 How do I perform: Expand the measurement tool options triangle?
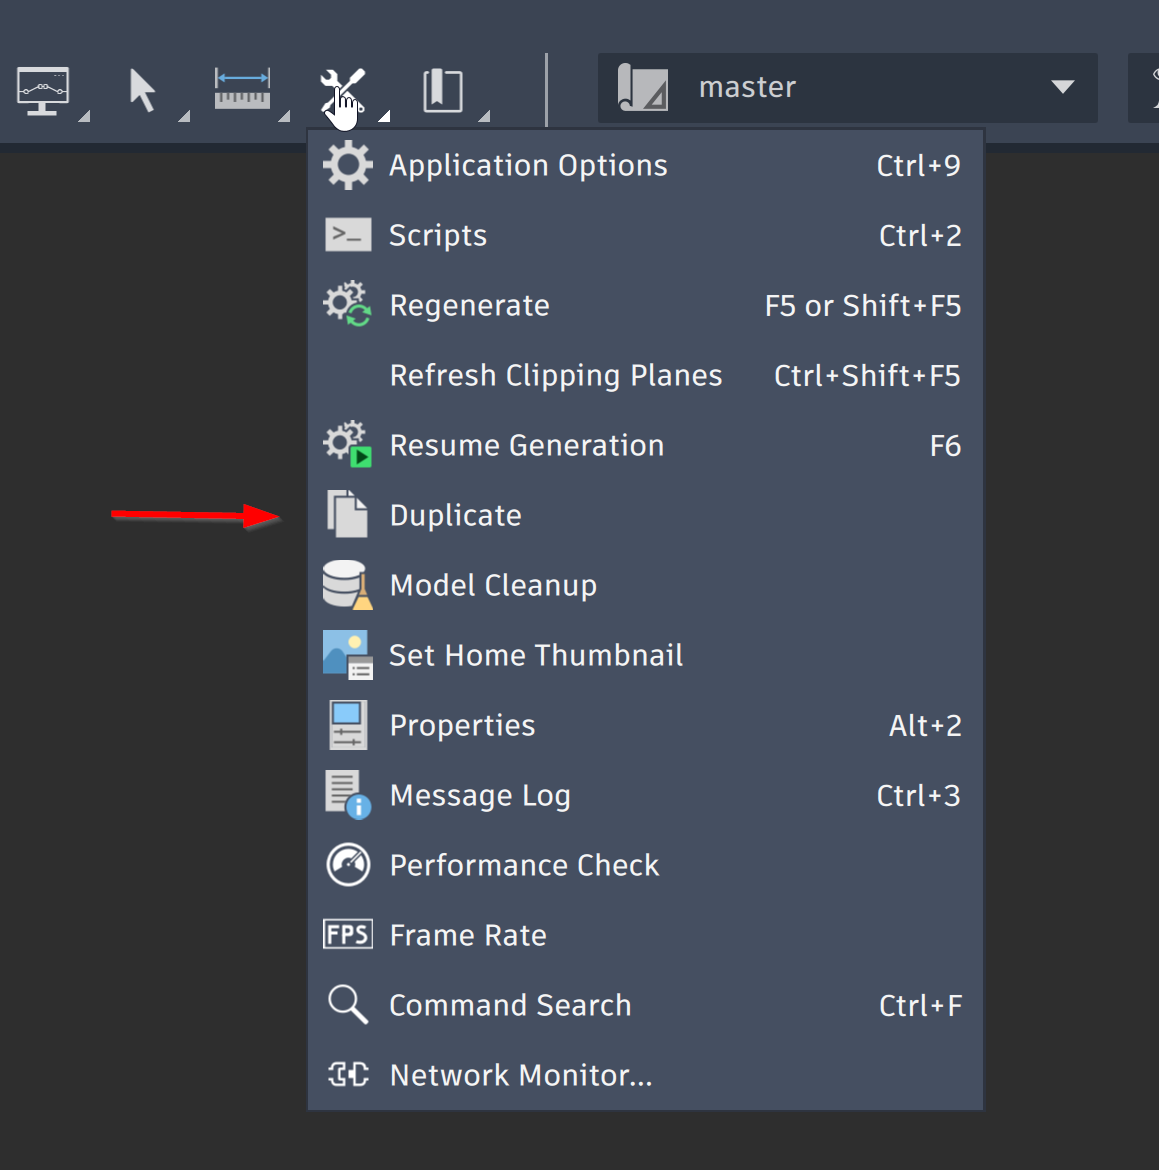click(283, 119)
